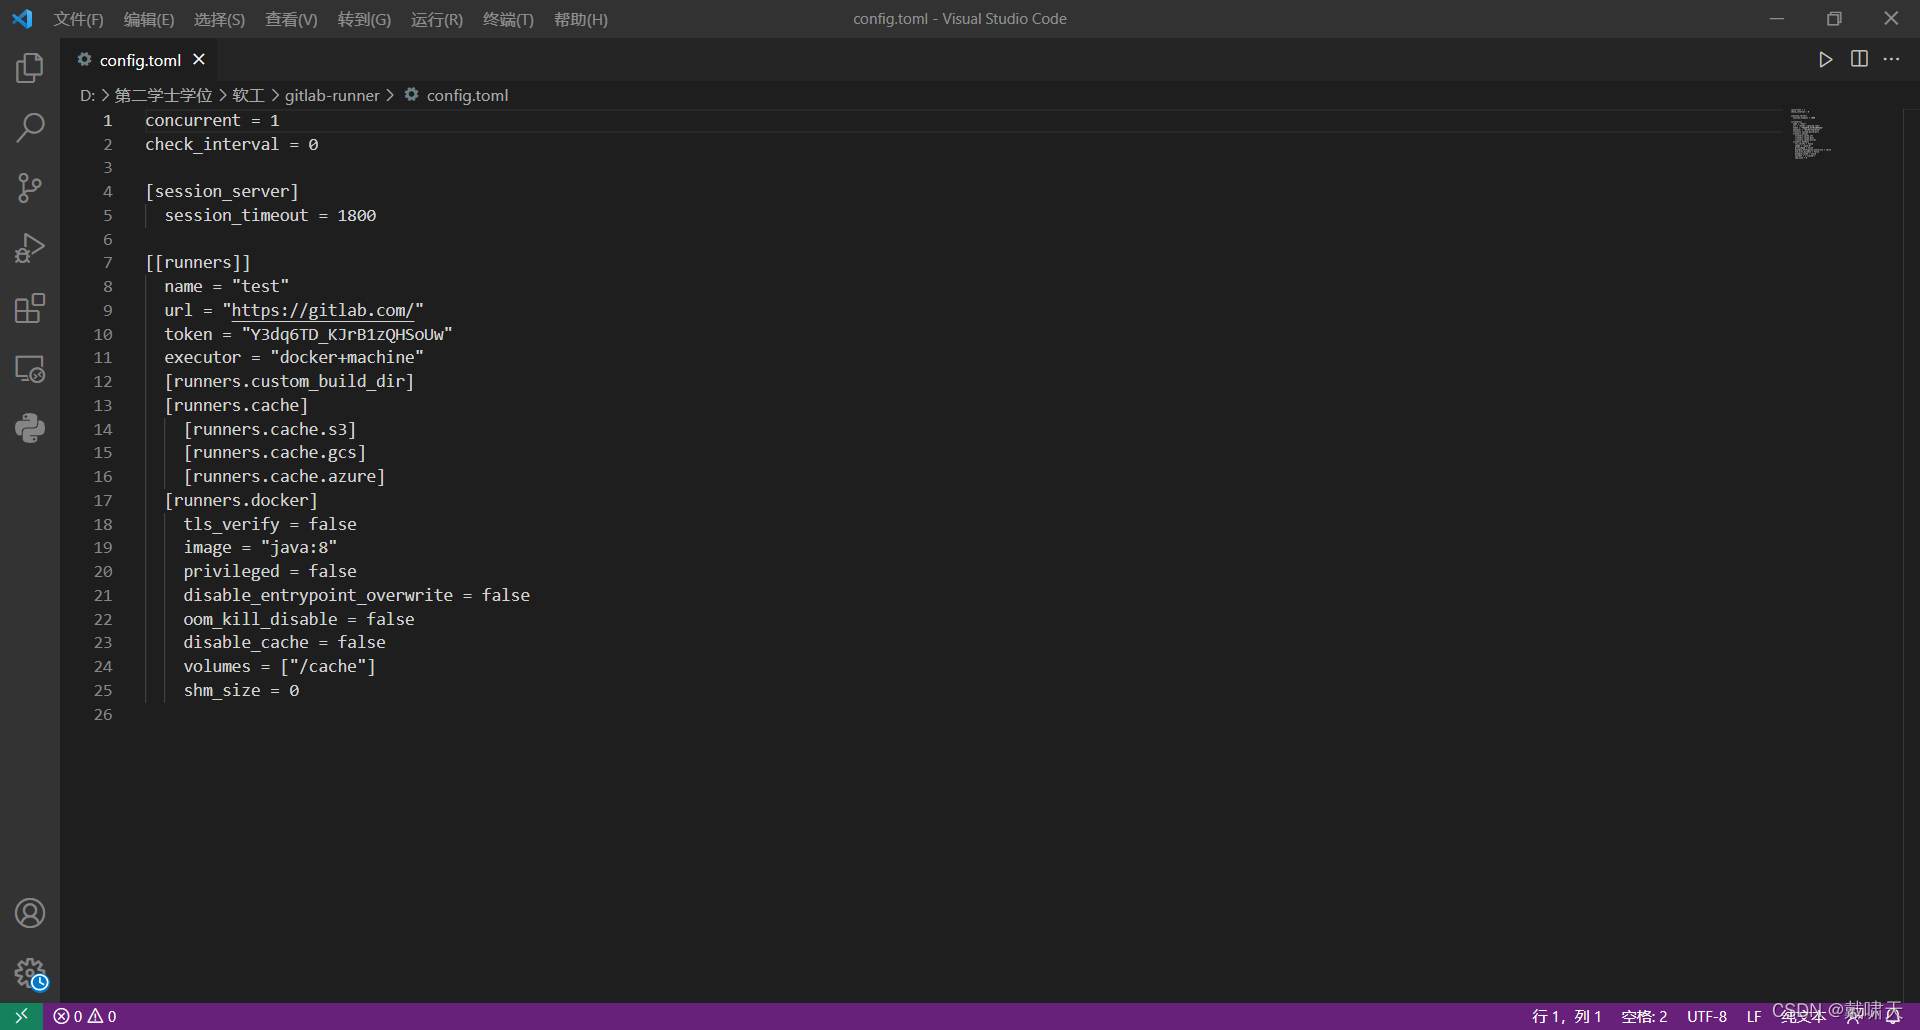The width and height of the screenshot is (1920, 1030).
Task: Open the https://gitlab.com/ link in url line
Action: click(322, 310)
